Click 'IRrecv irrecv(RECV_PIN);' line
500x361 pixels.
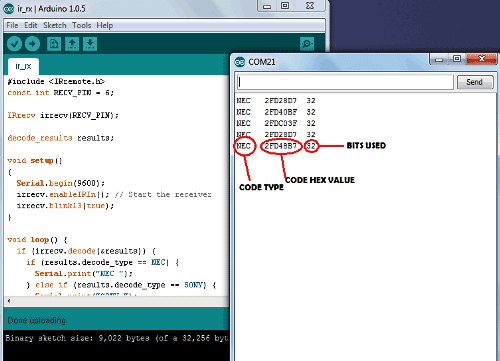(63, 115)
